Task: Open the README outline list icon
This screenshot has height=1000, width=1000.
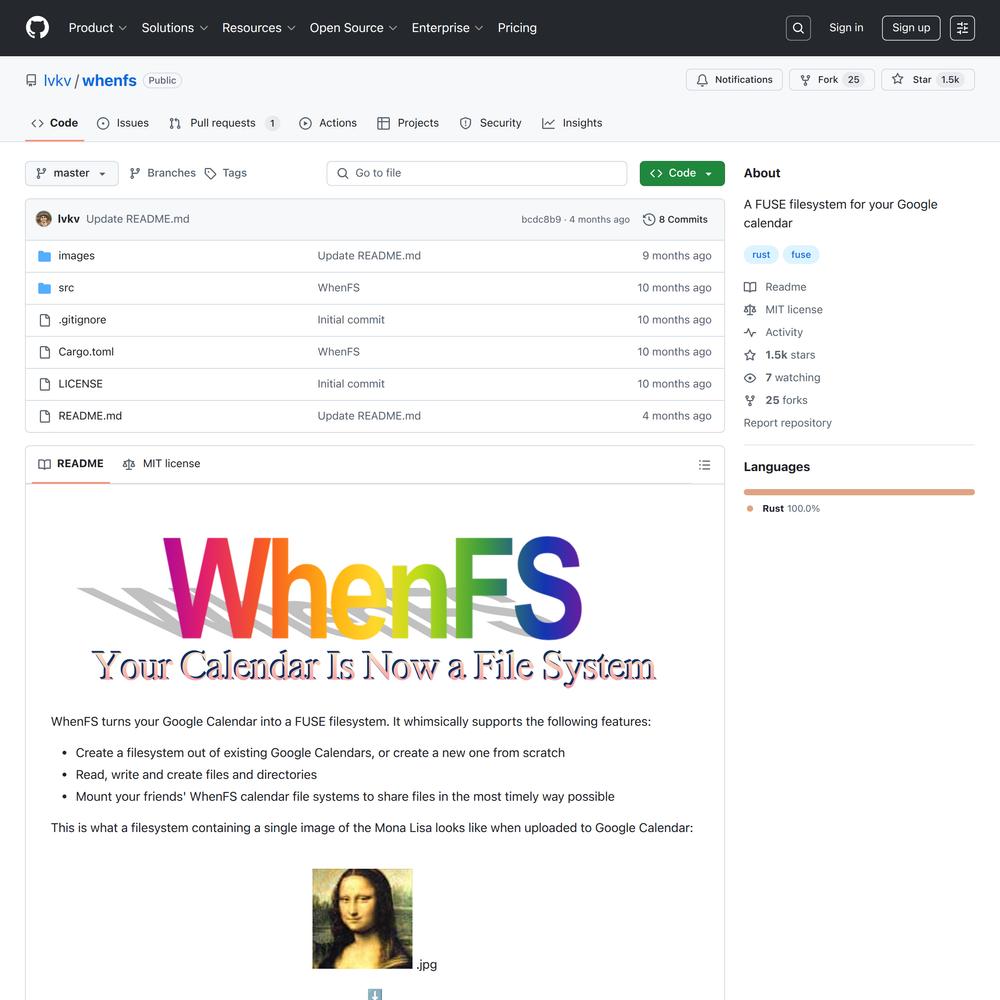Action: (704, 465)
